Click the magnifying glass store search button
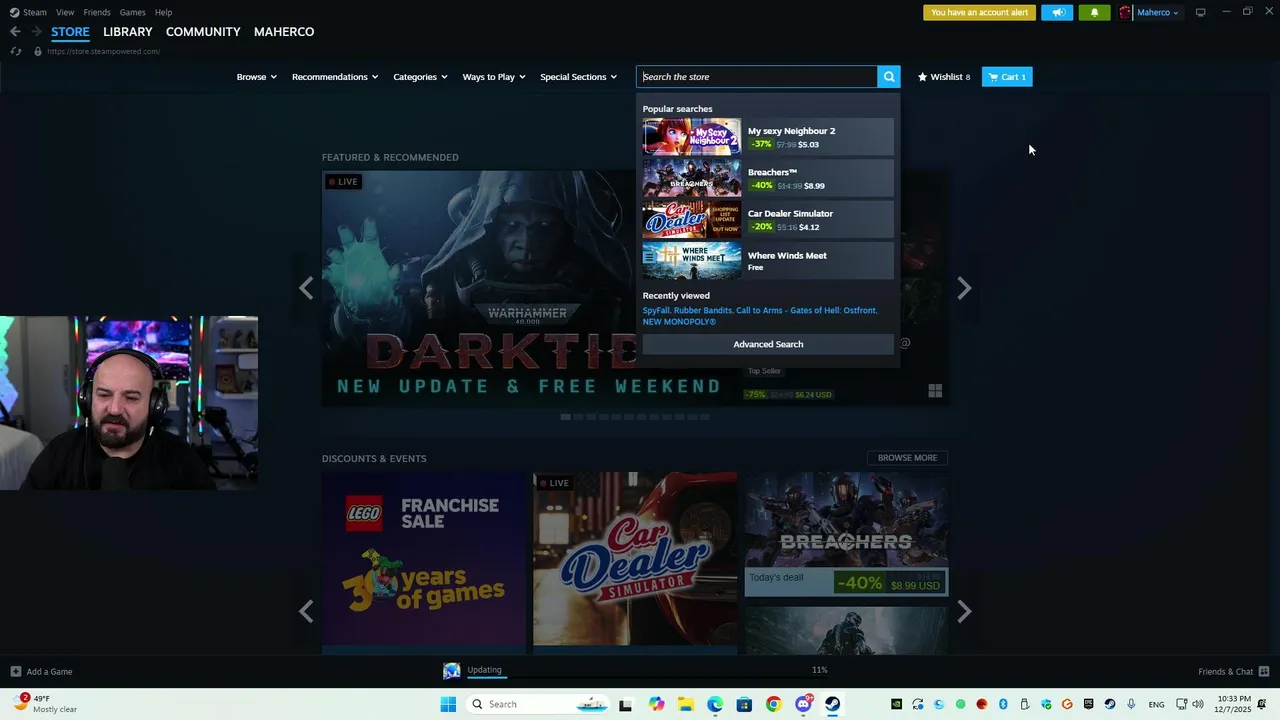The image size is (1280, 720). [889, 77]
